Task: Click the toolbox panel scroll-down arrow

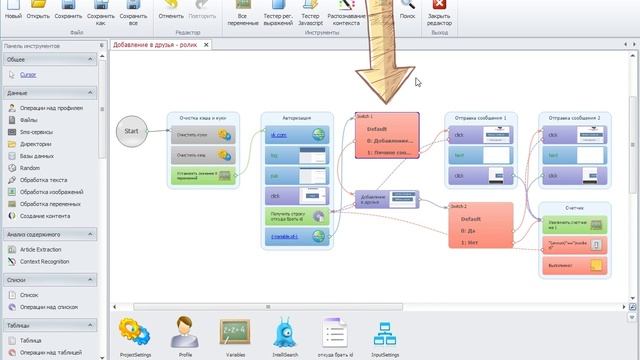Action: click(102, 357)
